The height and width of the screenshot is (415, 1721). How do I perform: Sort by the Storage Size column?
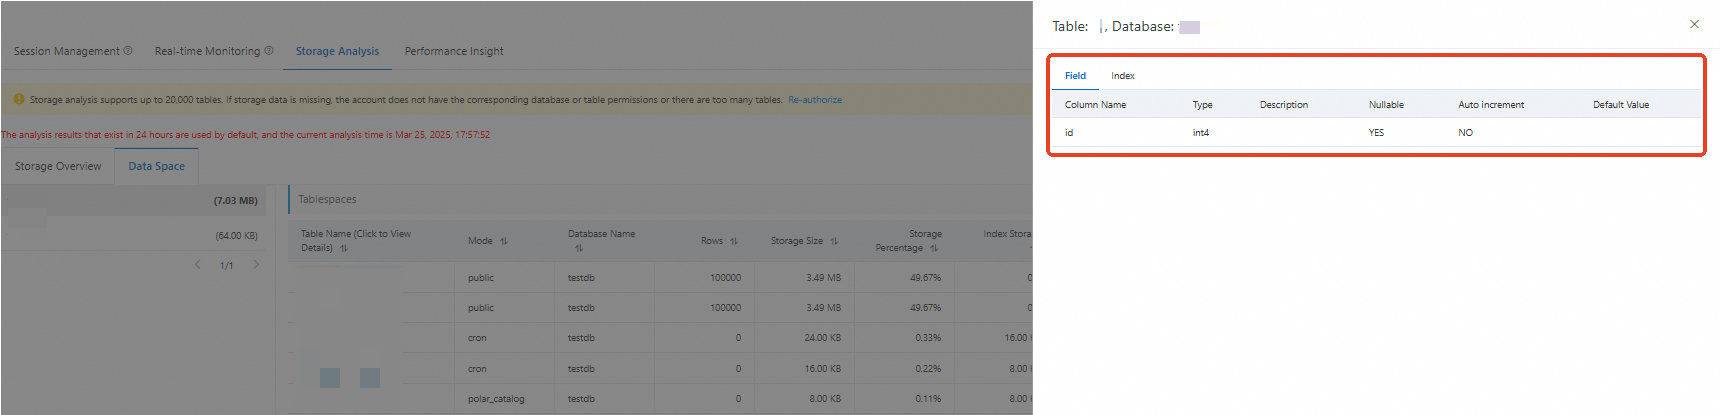pyautogui.click(x=833, y=241)
